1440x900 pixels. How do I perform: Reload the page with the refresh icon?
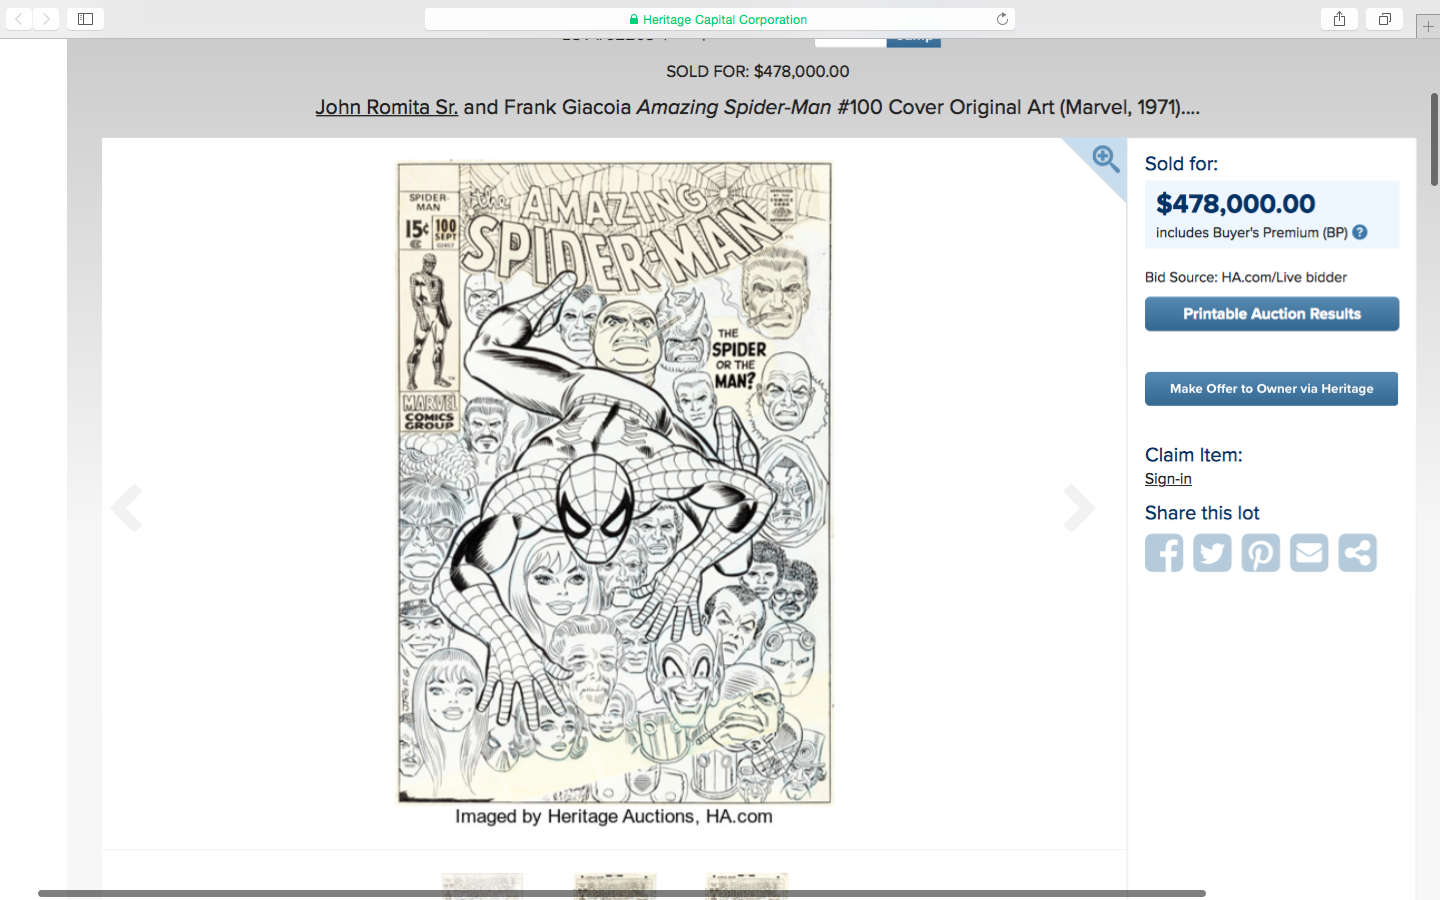[x=1002, y=19]
